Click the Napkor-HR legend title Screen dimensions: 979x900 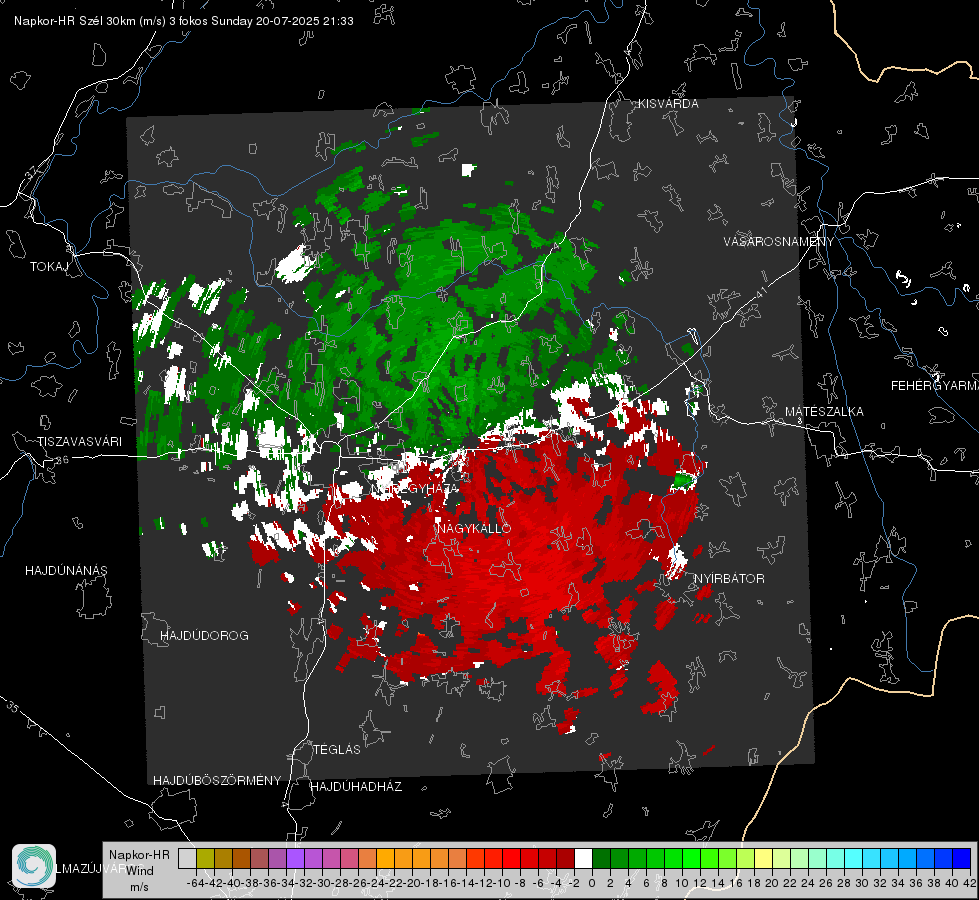[x=139, y=854]
